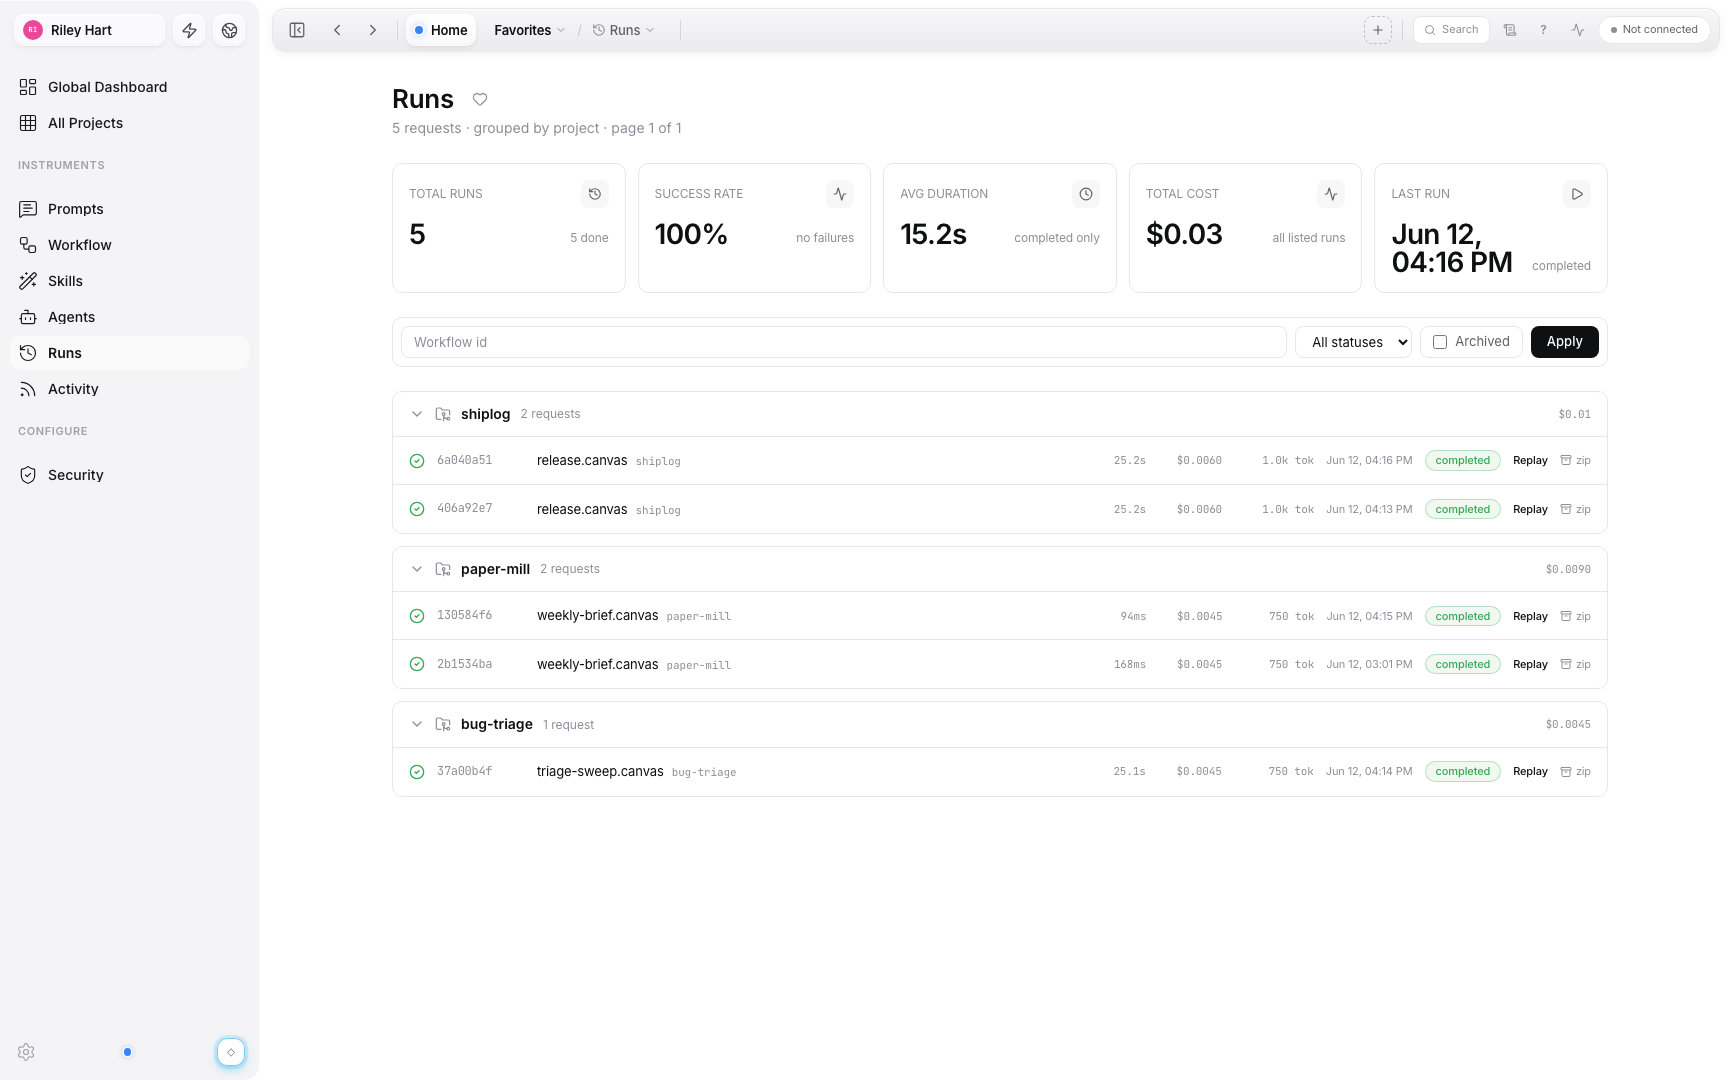Viewport: 1728px width, 1080px height.
Task: Click status check icon for run 130584f6
Action: point(417,616)
